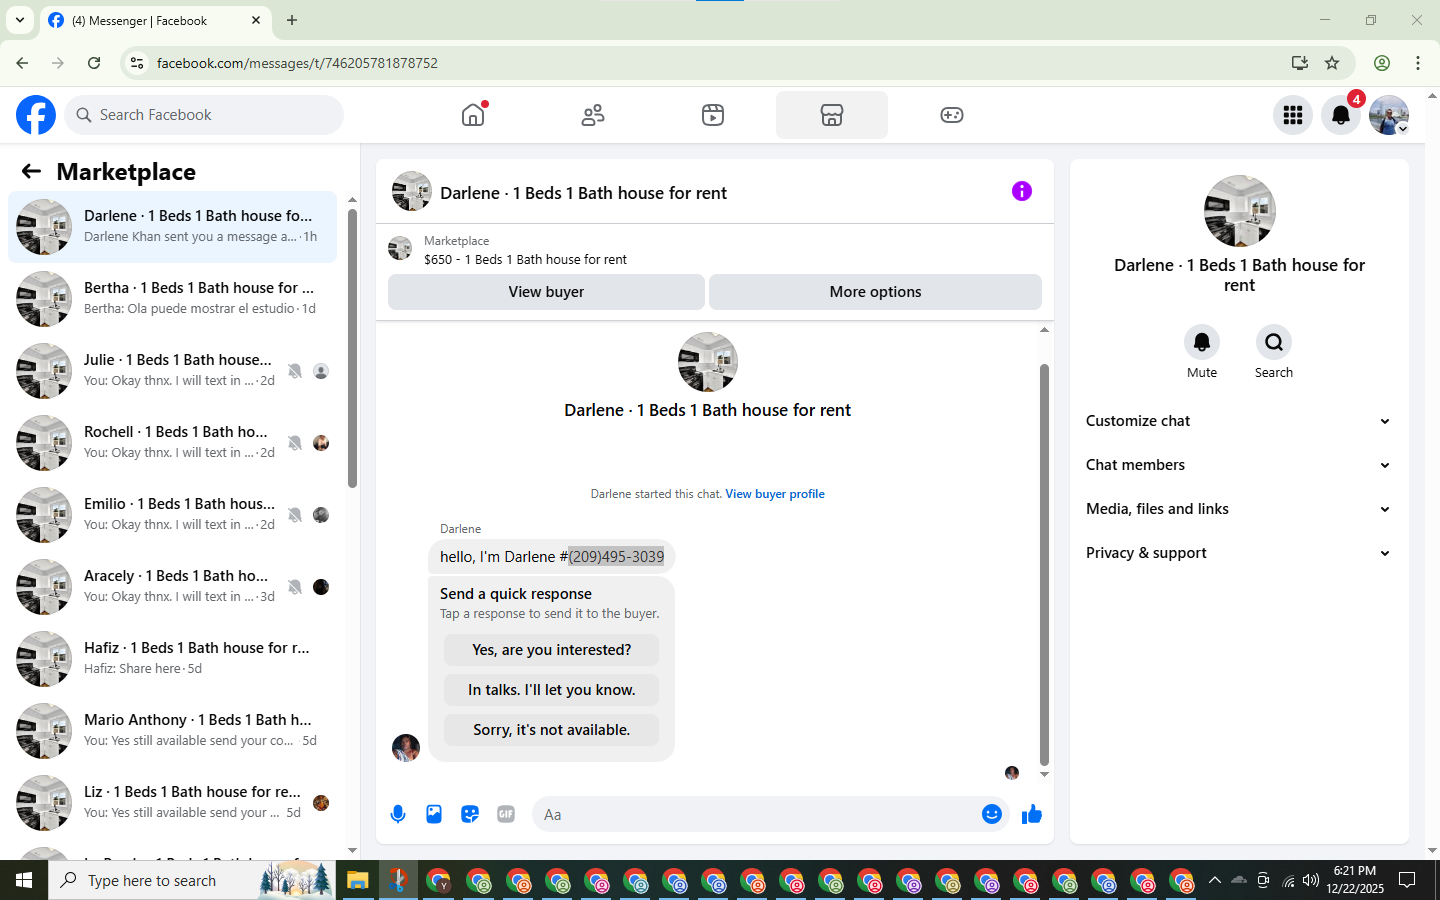Viewport: 1440px width, 900px height.
Task: Click the conversation message area scrollbar
Action: [x=1044, y=564]
